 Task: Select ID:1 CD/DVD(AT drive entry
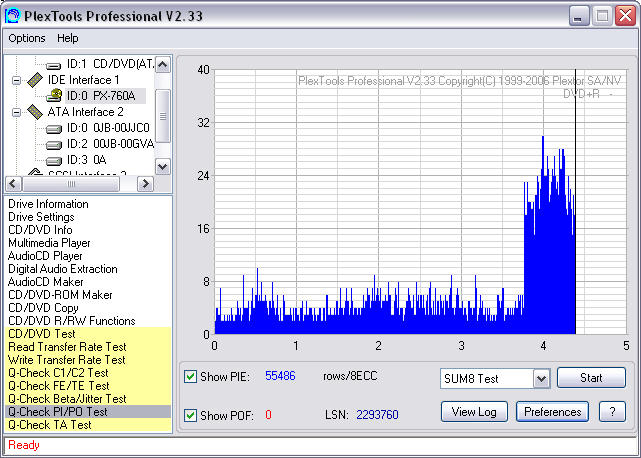click(x=110, y=64)
